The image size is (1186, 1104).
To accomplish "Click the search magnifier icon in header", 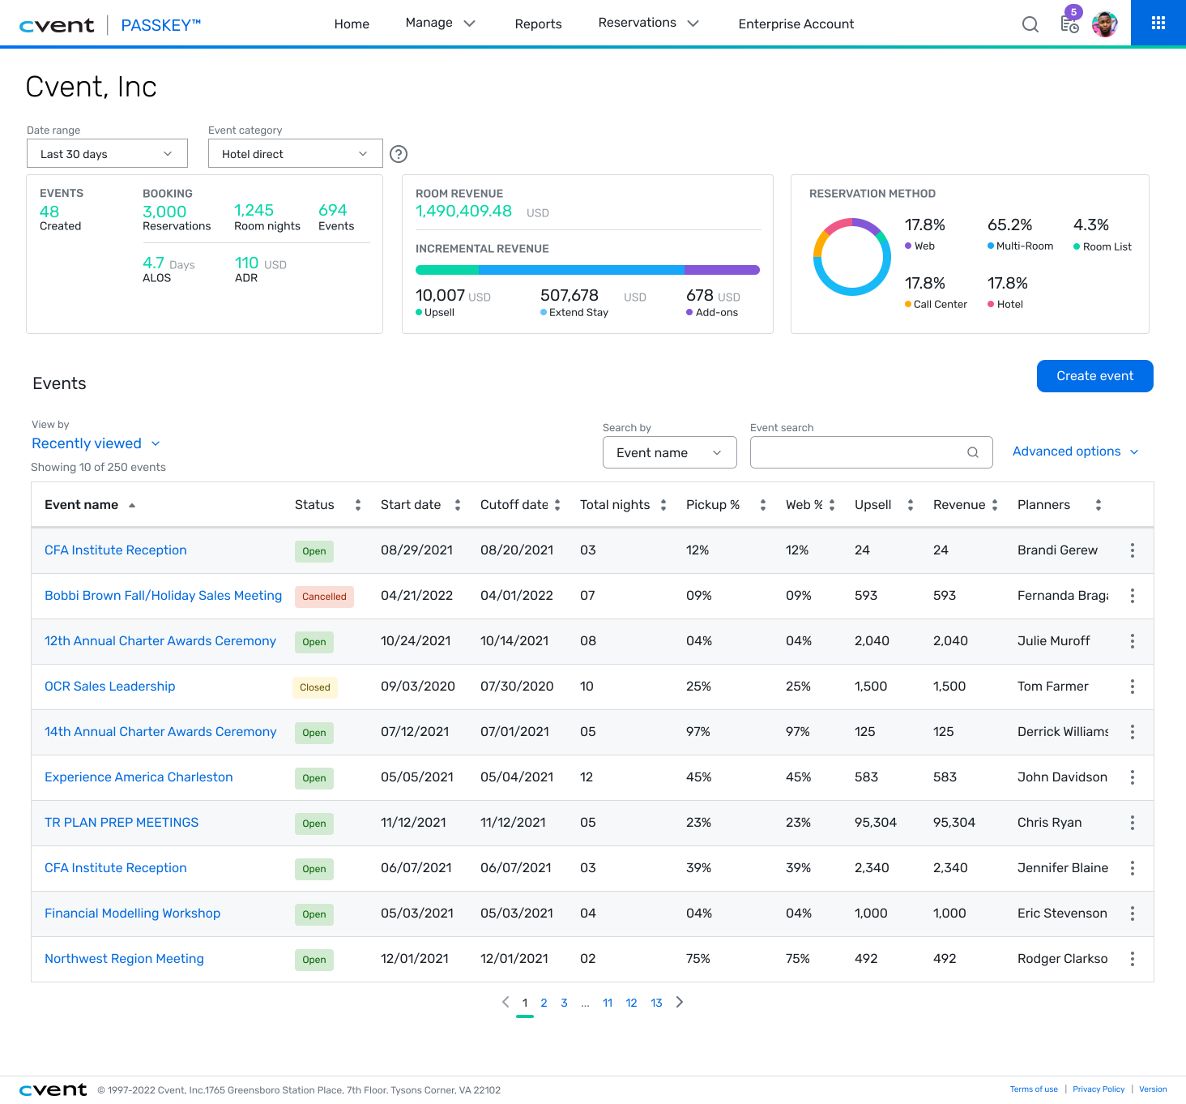I will (1030, 24).
